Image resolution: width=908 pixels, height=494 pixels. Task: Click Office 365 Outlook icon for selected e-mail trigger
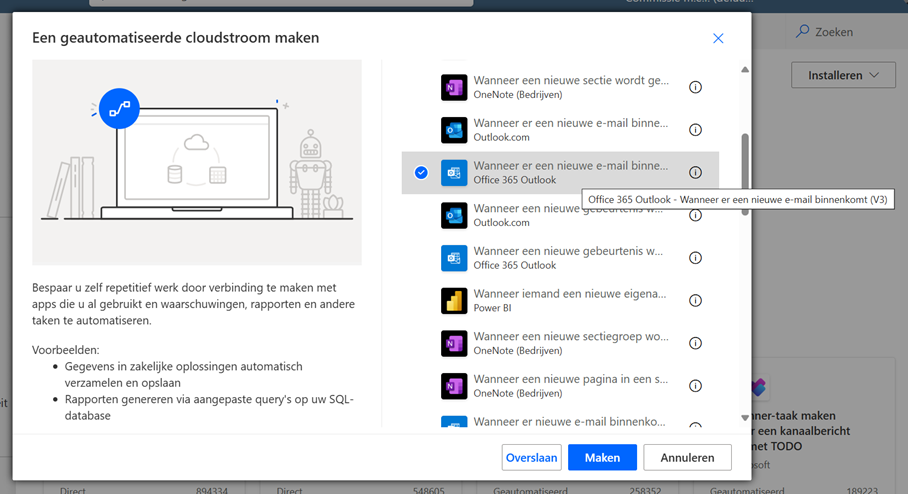pyautogui.click(x=454, y=173)
